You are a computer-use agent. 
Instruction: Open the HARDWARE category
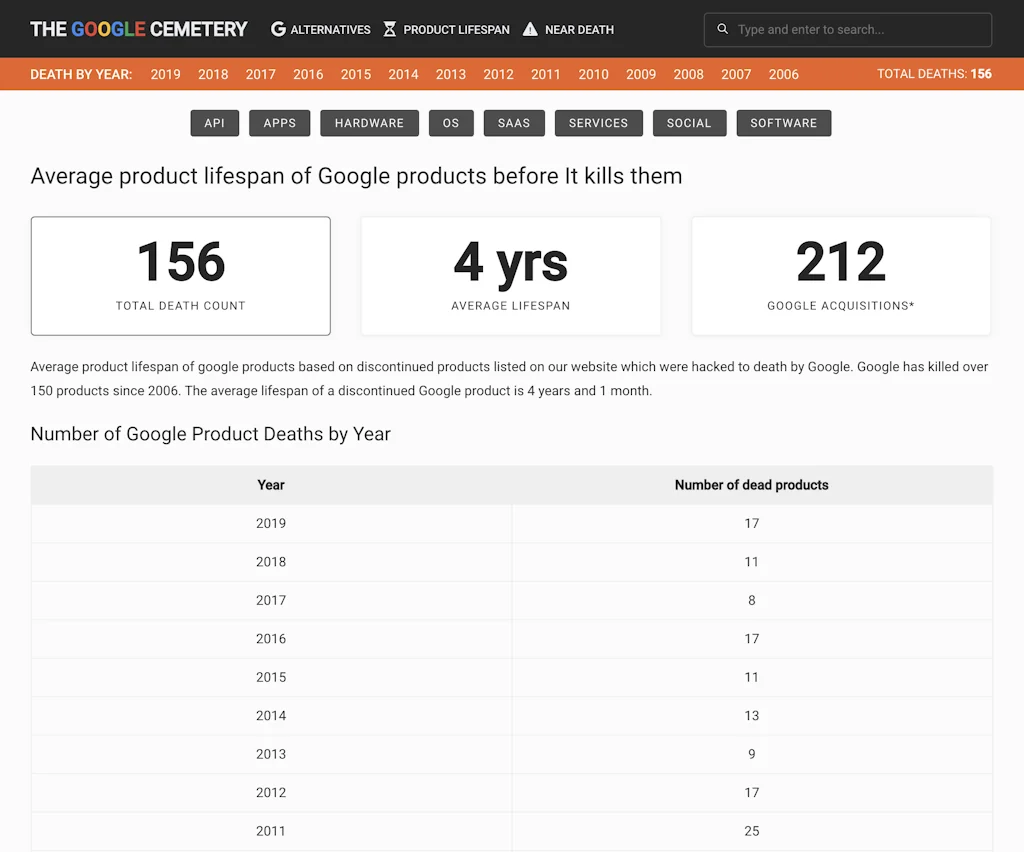(x=369, y=122)
